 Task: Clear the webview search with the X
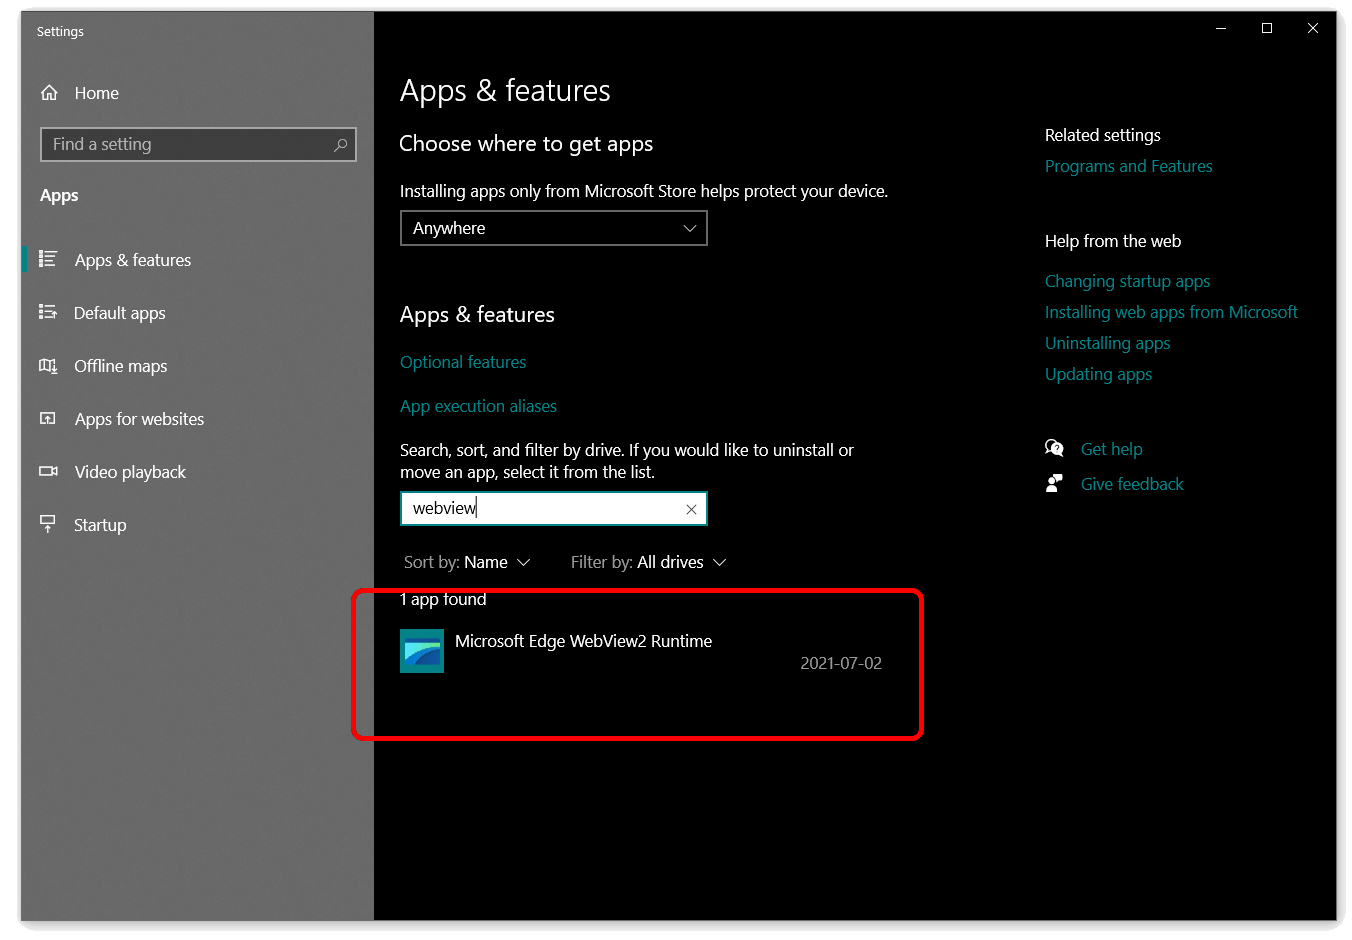(691, 509)
